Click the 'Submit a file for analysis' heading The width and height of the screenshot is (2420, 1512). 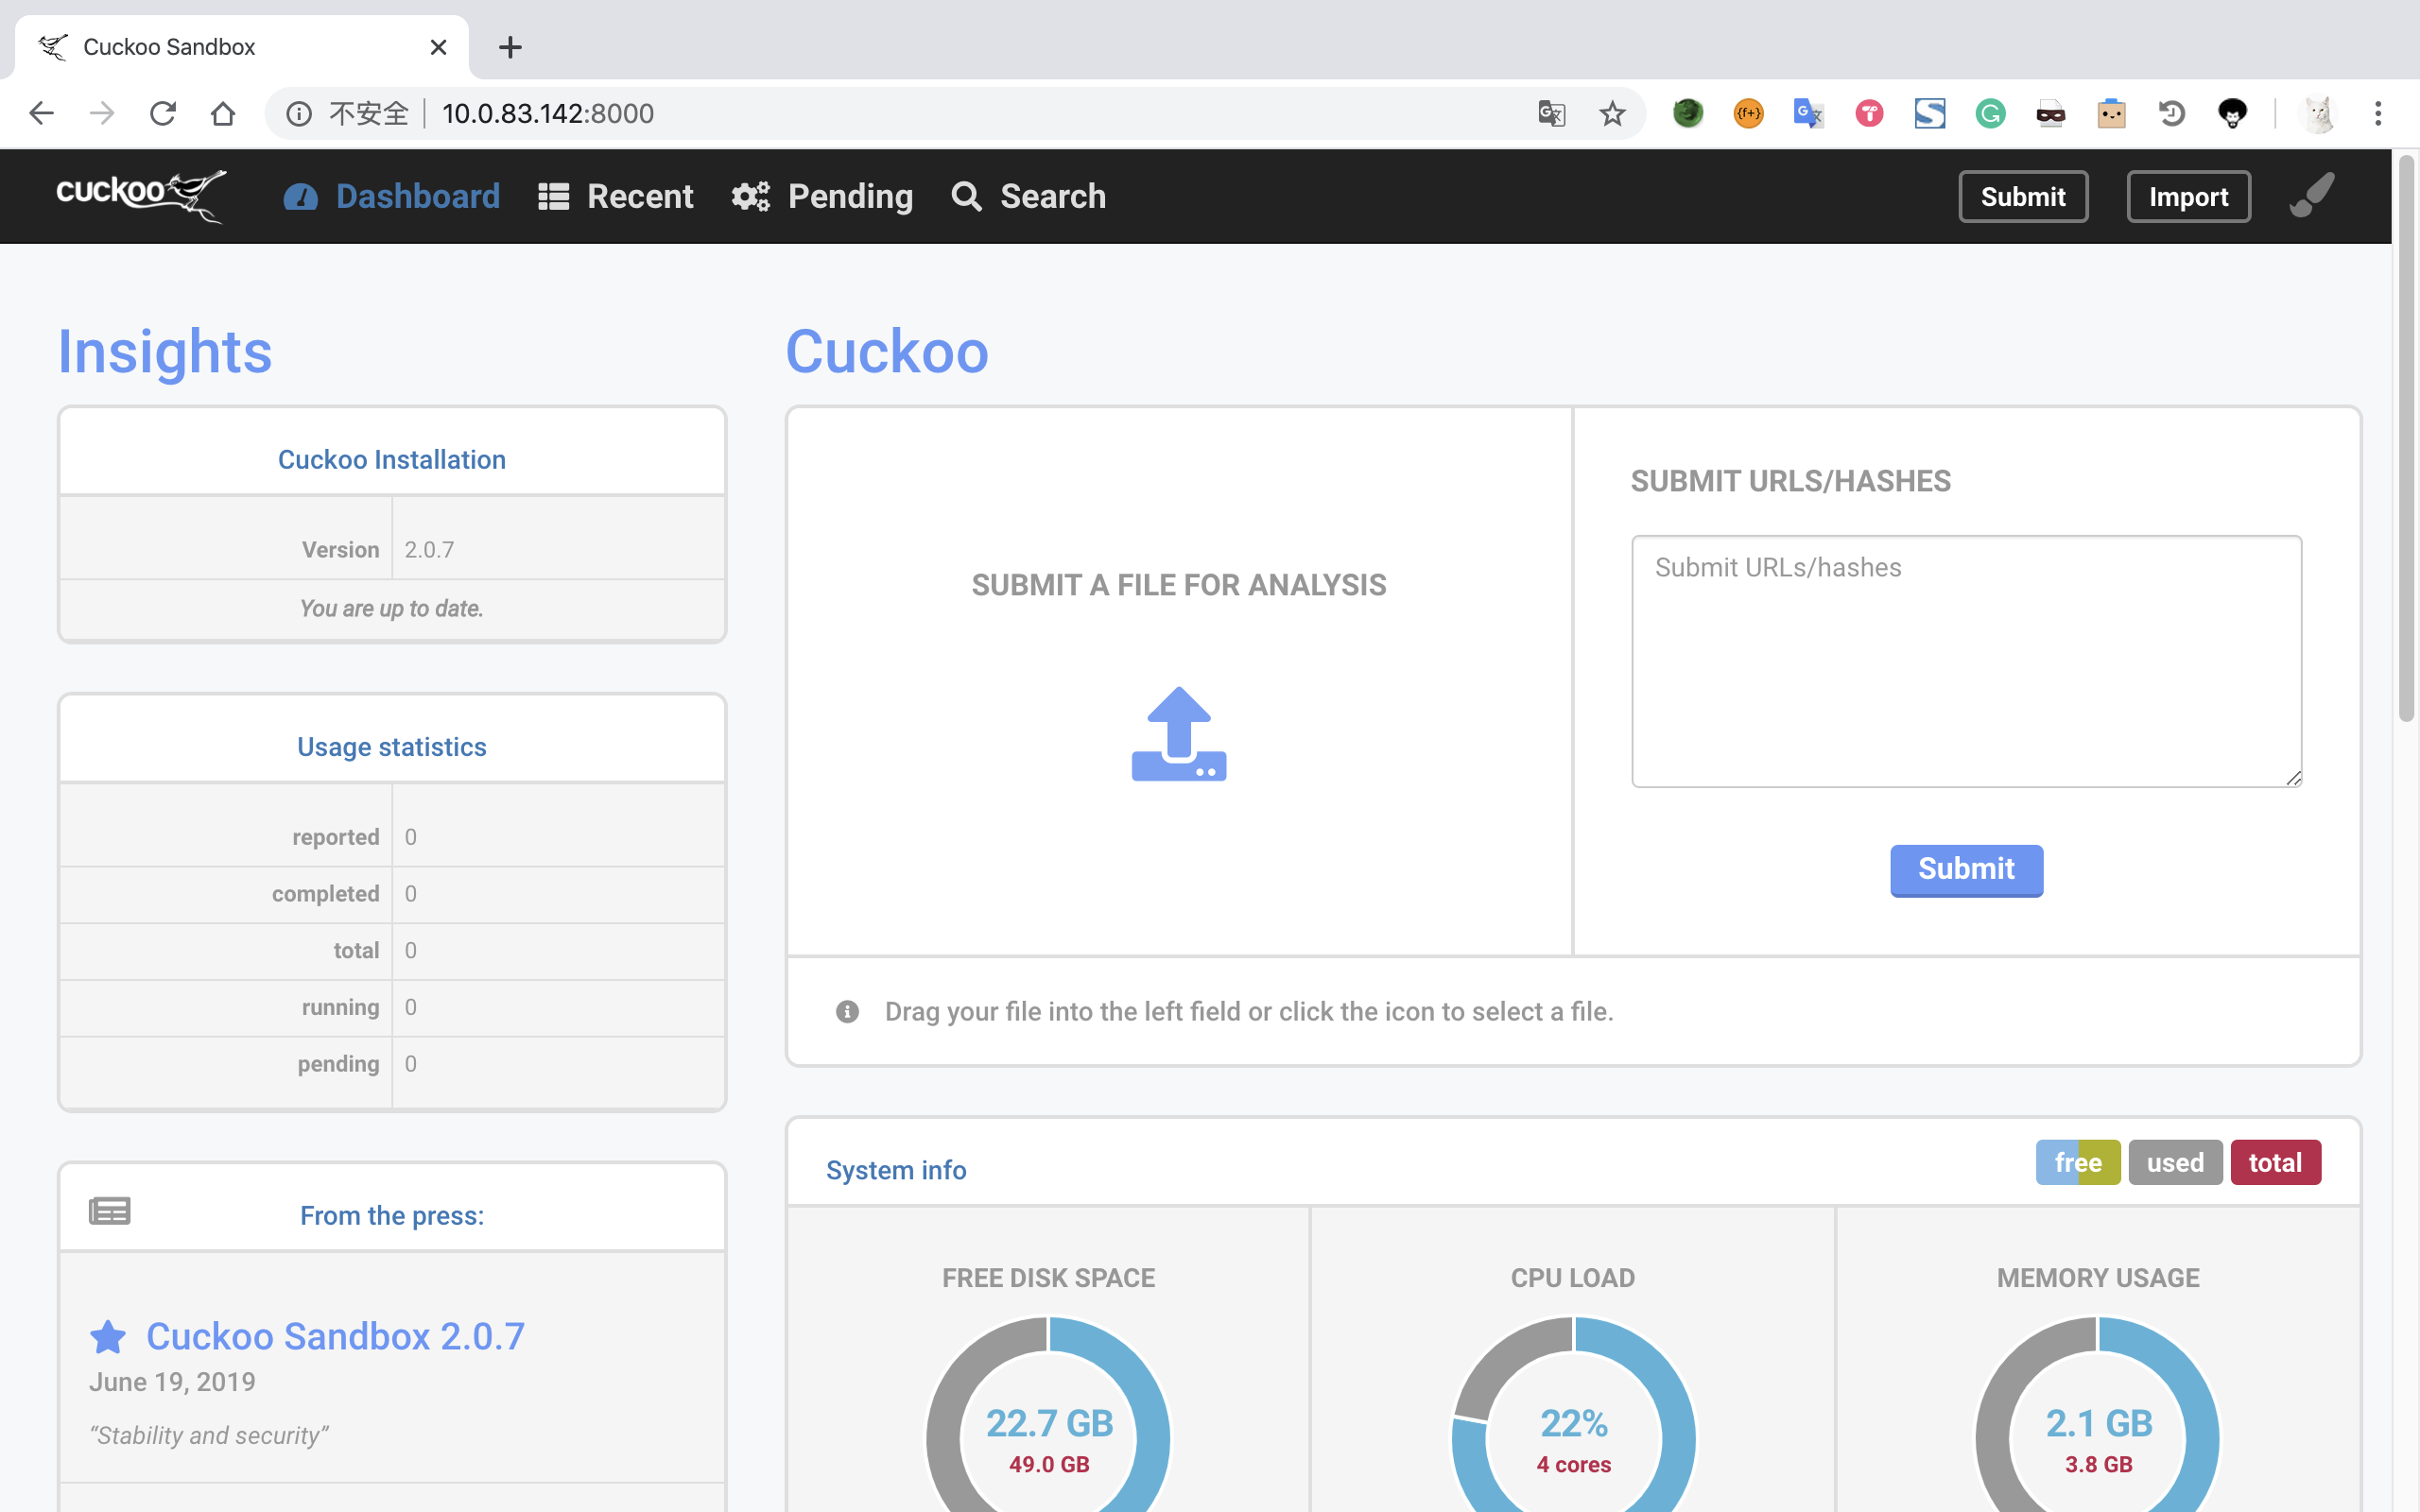[x=1179, y=585]
